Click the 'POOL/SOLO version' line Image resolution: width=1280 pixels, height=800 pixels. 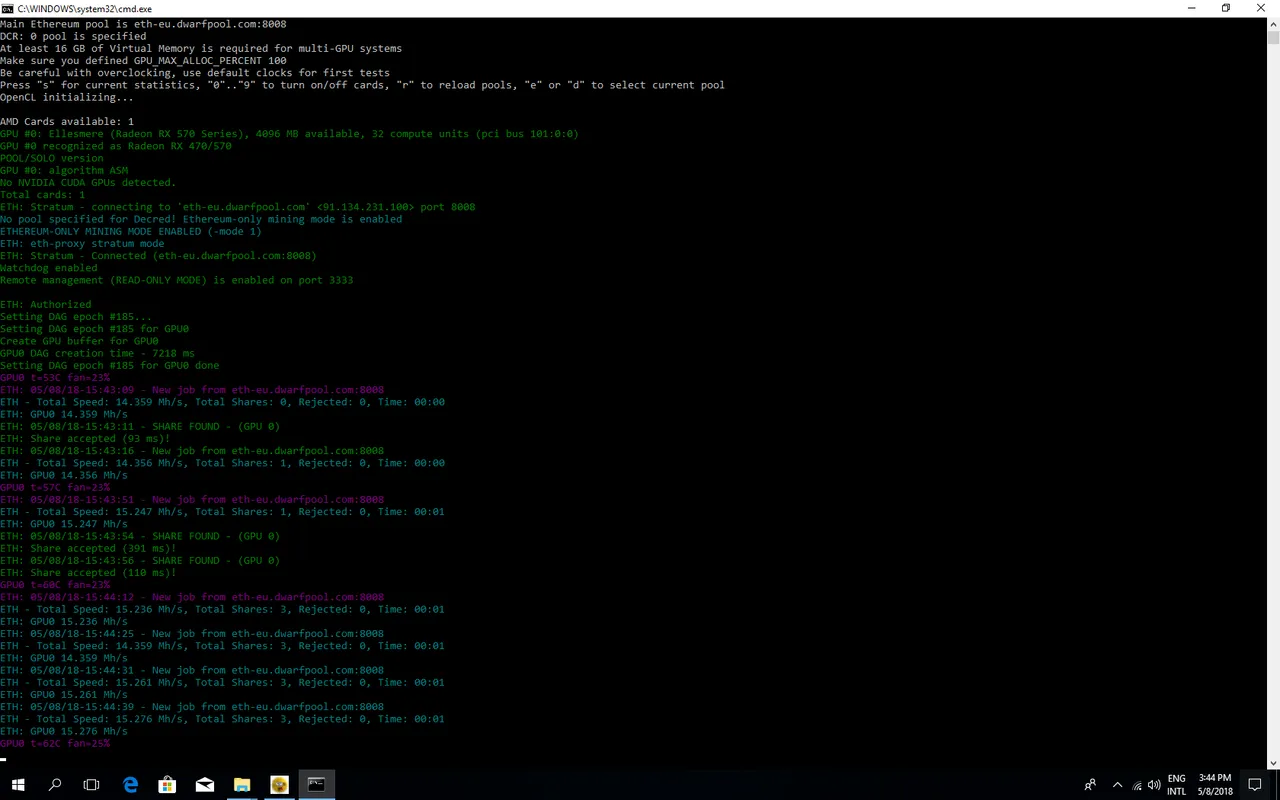pos(52,158)
